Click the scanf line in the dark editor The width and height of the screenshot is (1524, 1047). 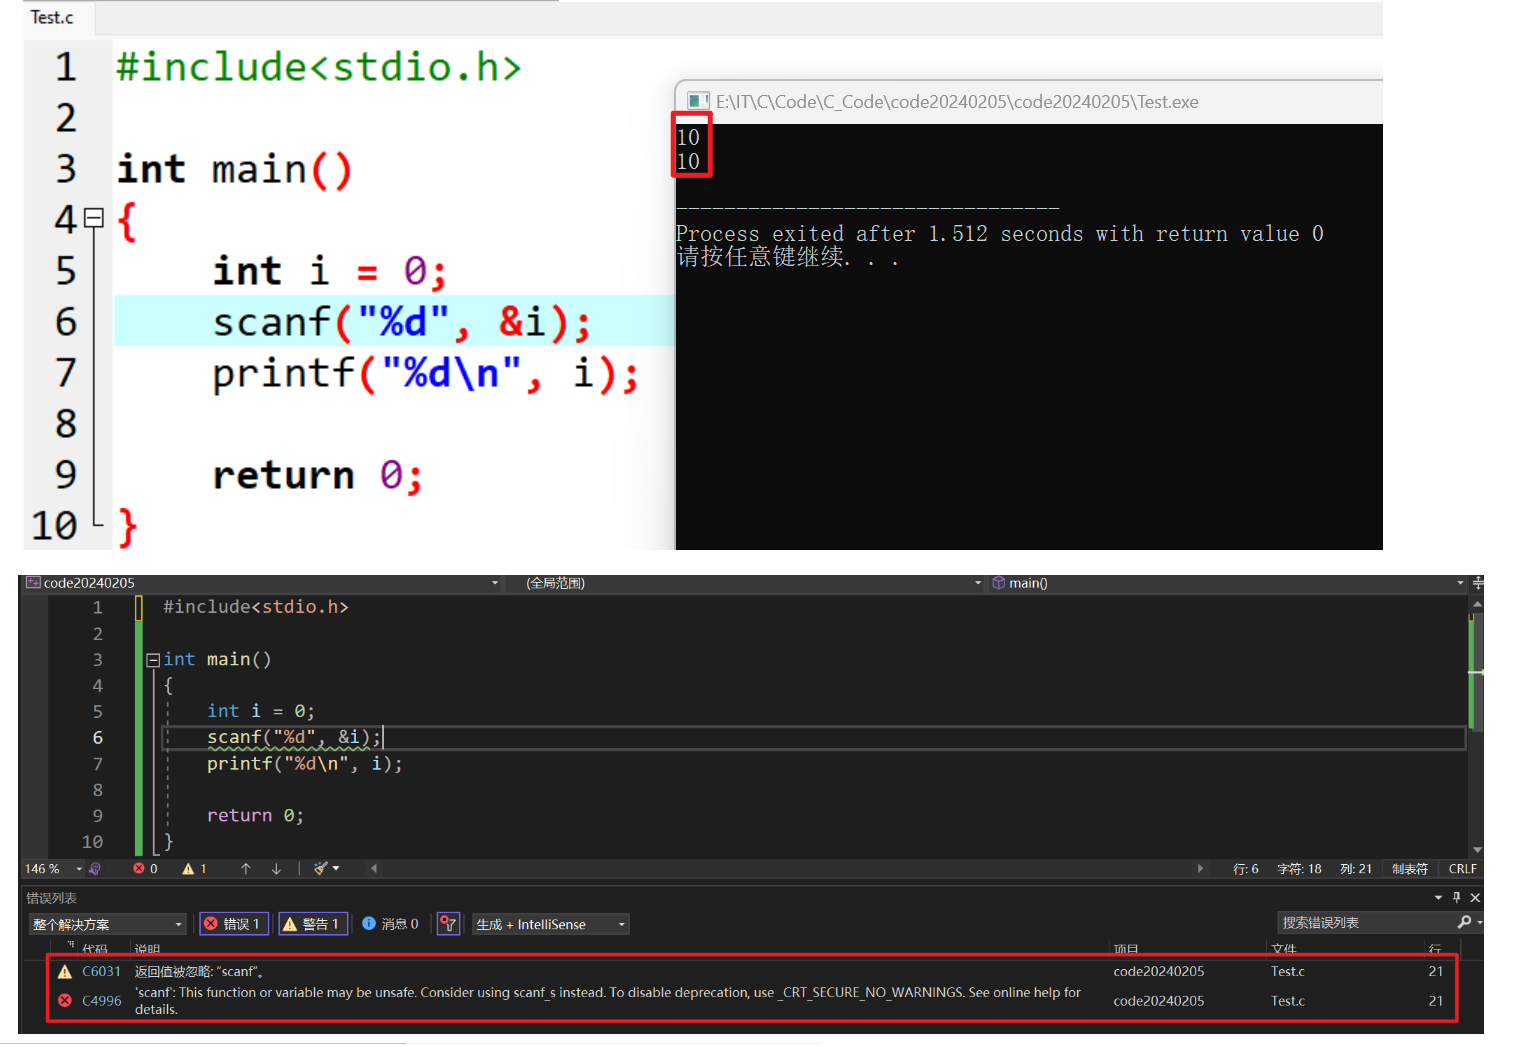click(x=293, y=738)
